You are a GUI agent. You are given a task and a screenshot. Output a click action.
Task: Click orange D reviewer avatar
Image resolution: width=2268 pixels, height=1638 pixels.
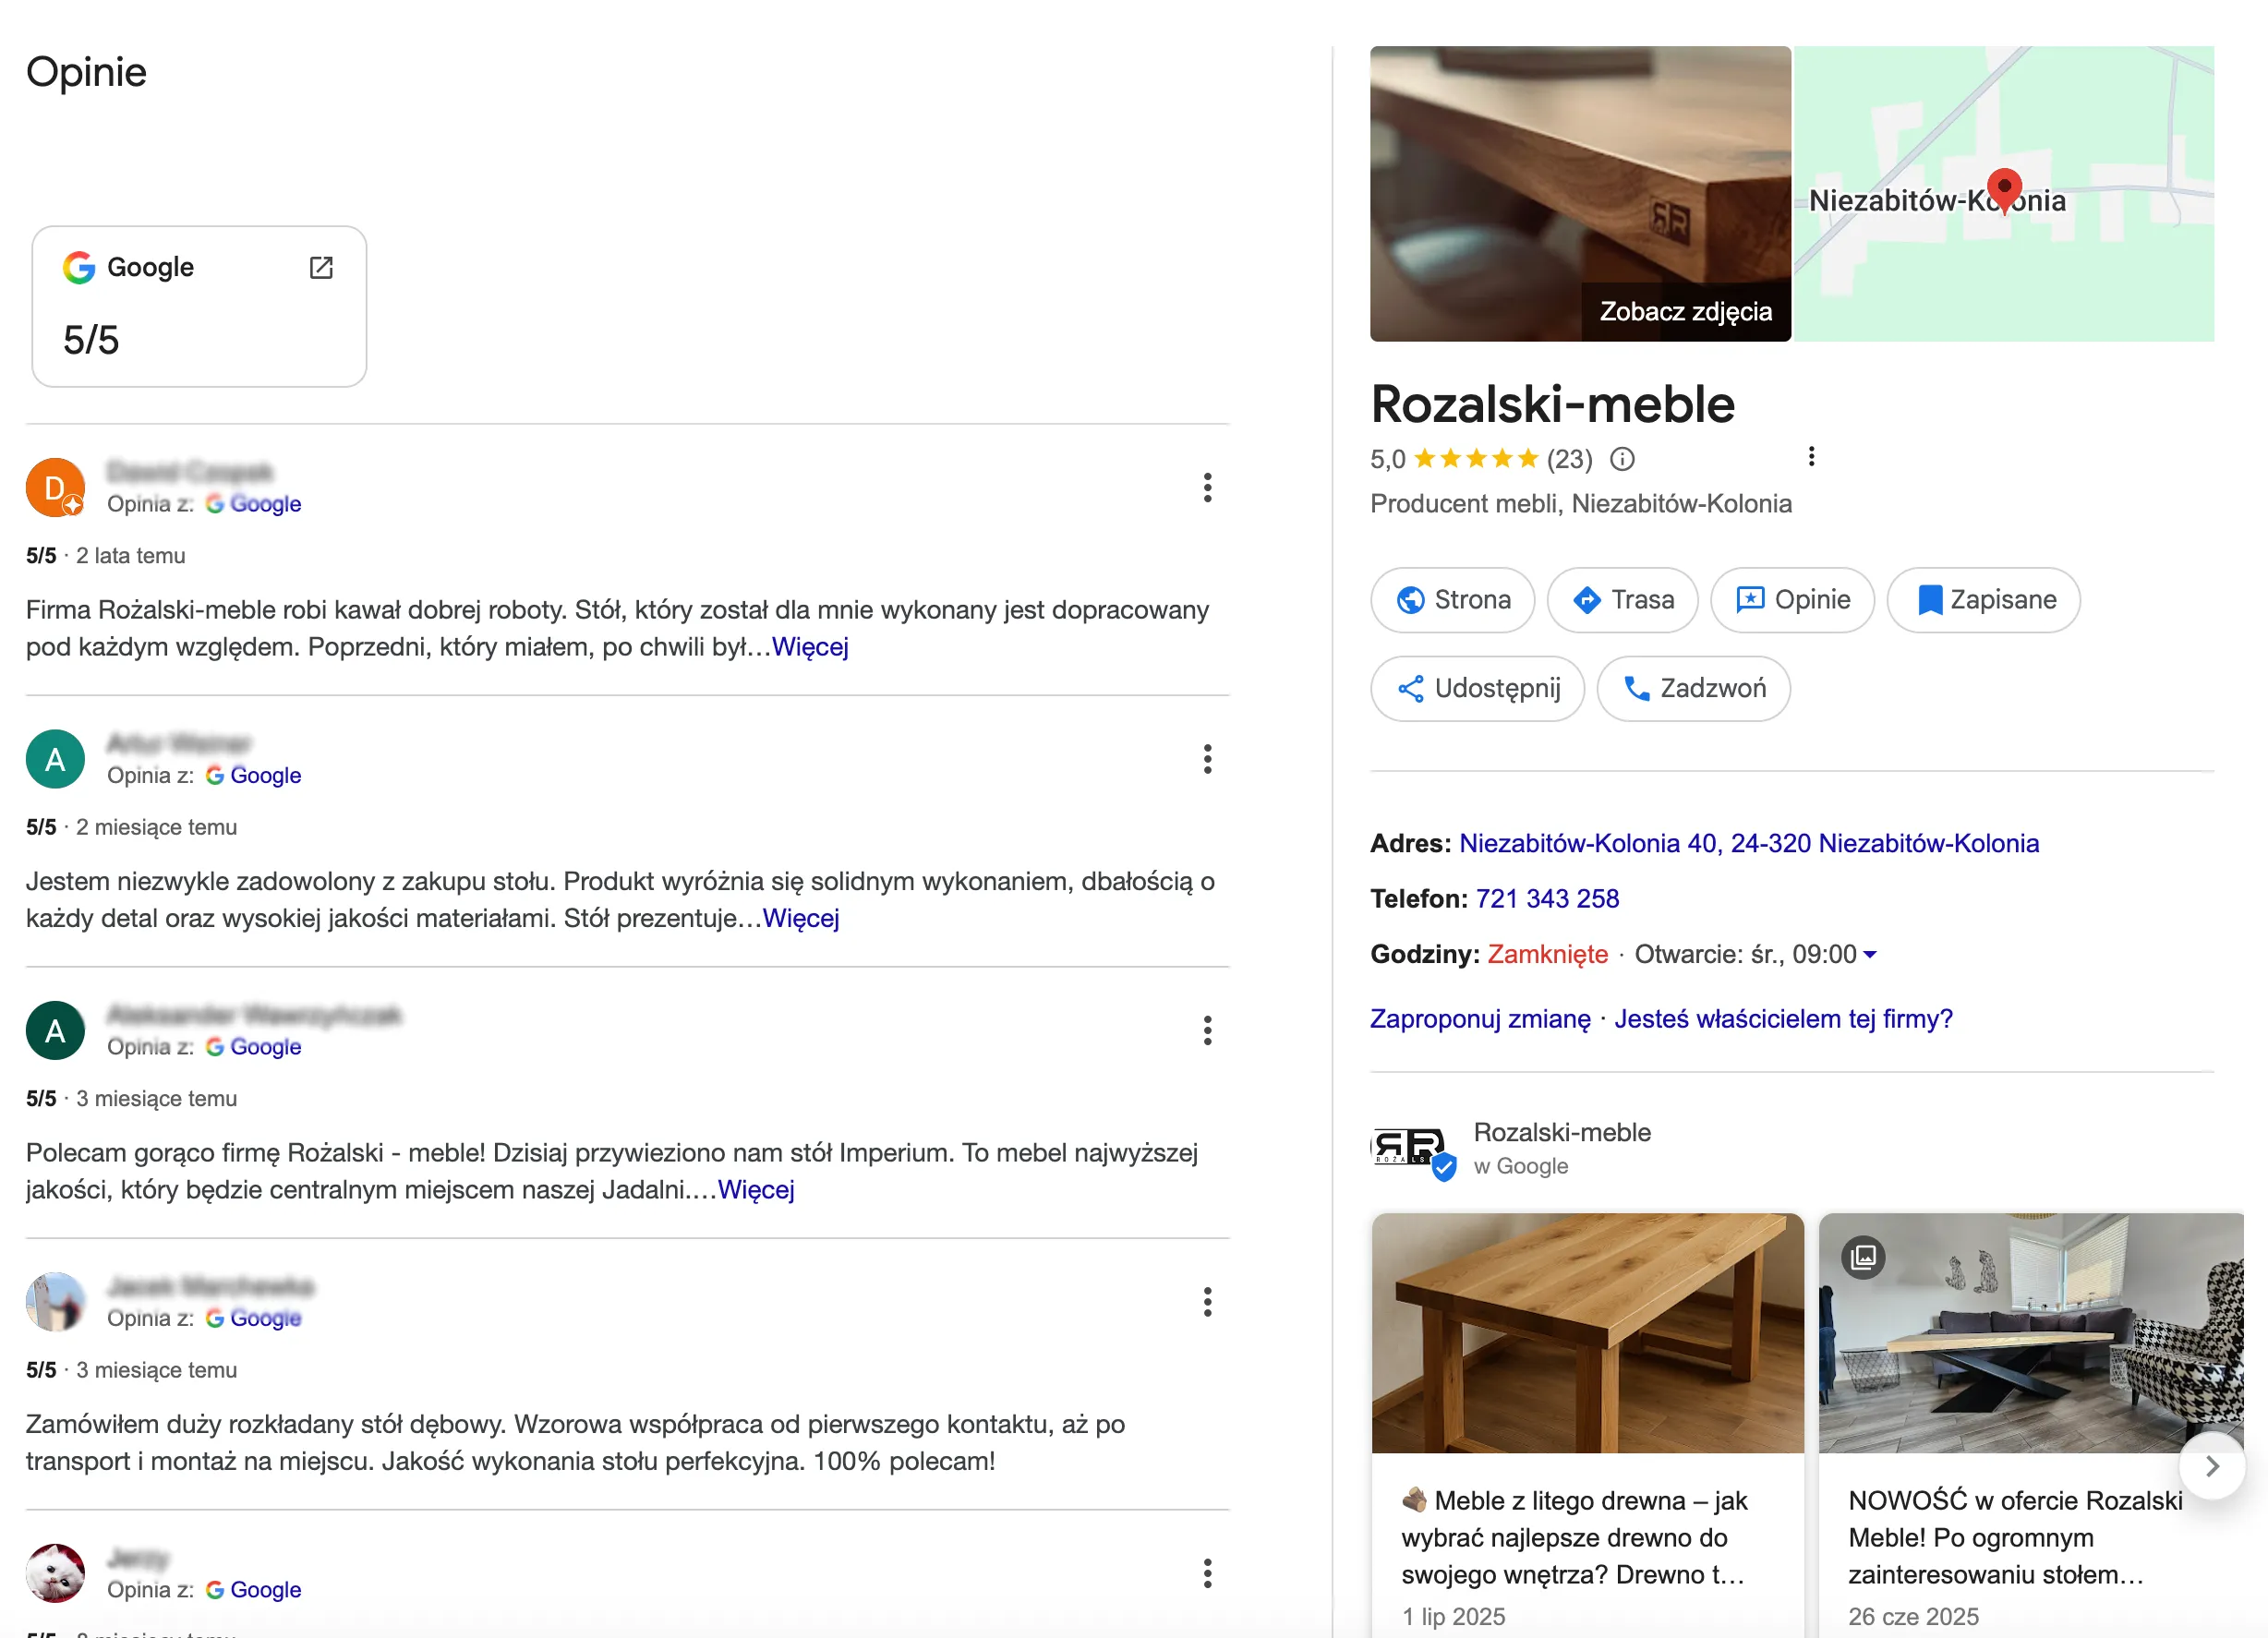(x=55, y=487)
